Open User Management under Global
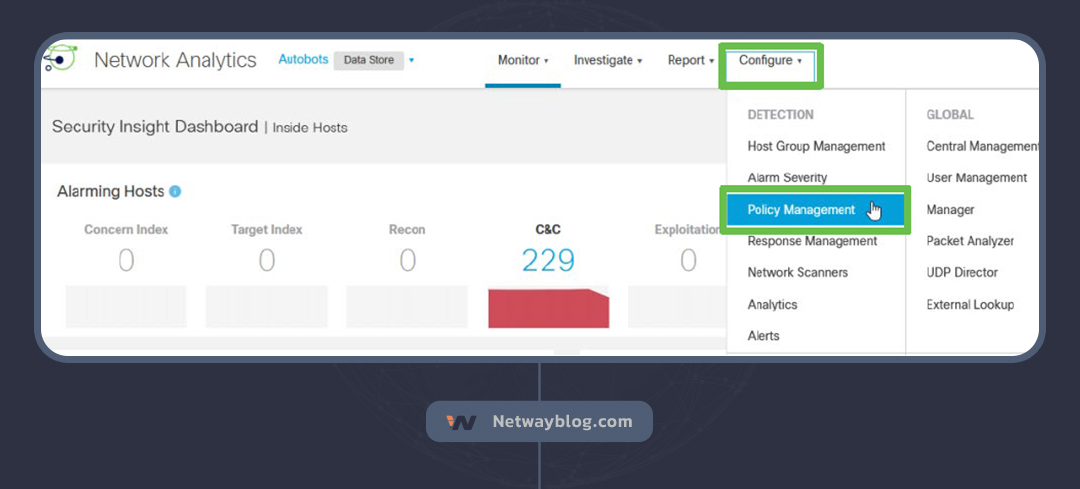The height and width of the screenshot is (489, 1080). coord(976,178)
